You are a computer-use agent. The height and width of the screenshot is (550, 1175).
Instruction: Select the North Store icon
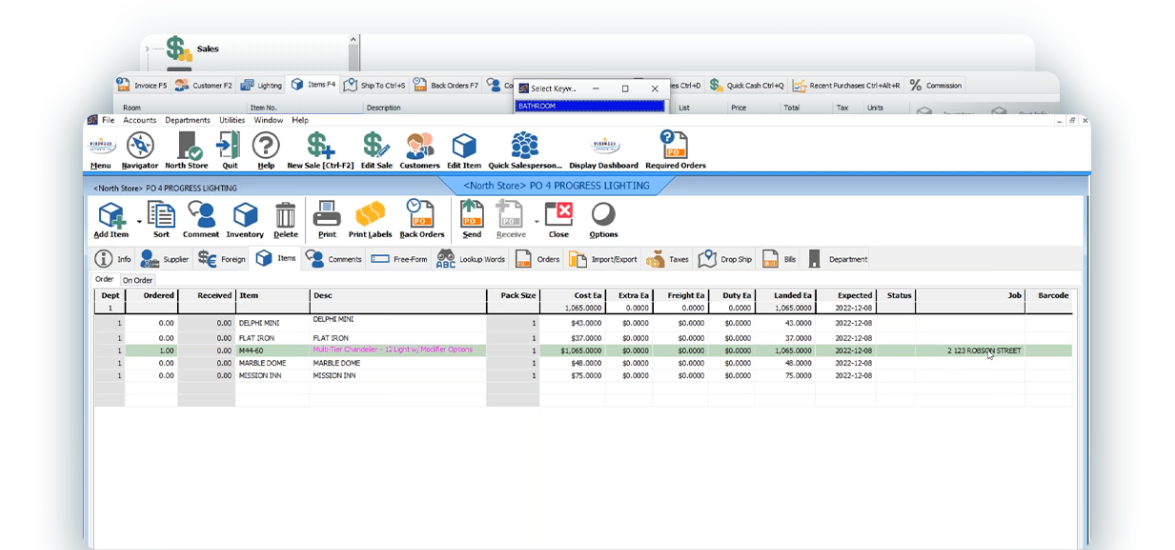(x=187, y=150)
